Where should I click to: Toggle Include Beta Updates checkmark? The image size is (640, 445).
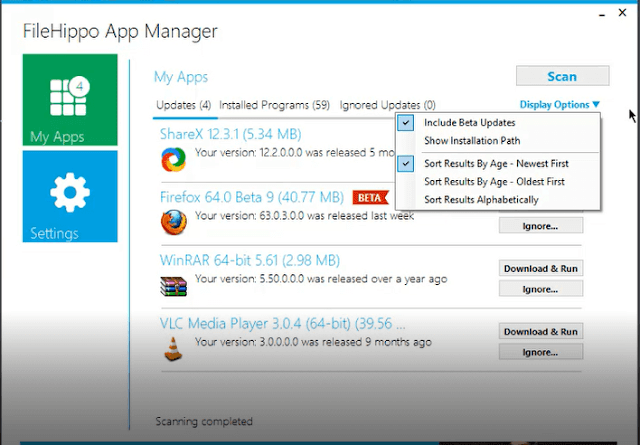(x=406, y=122)
